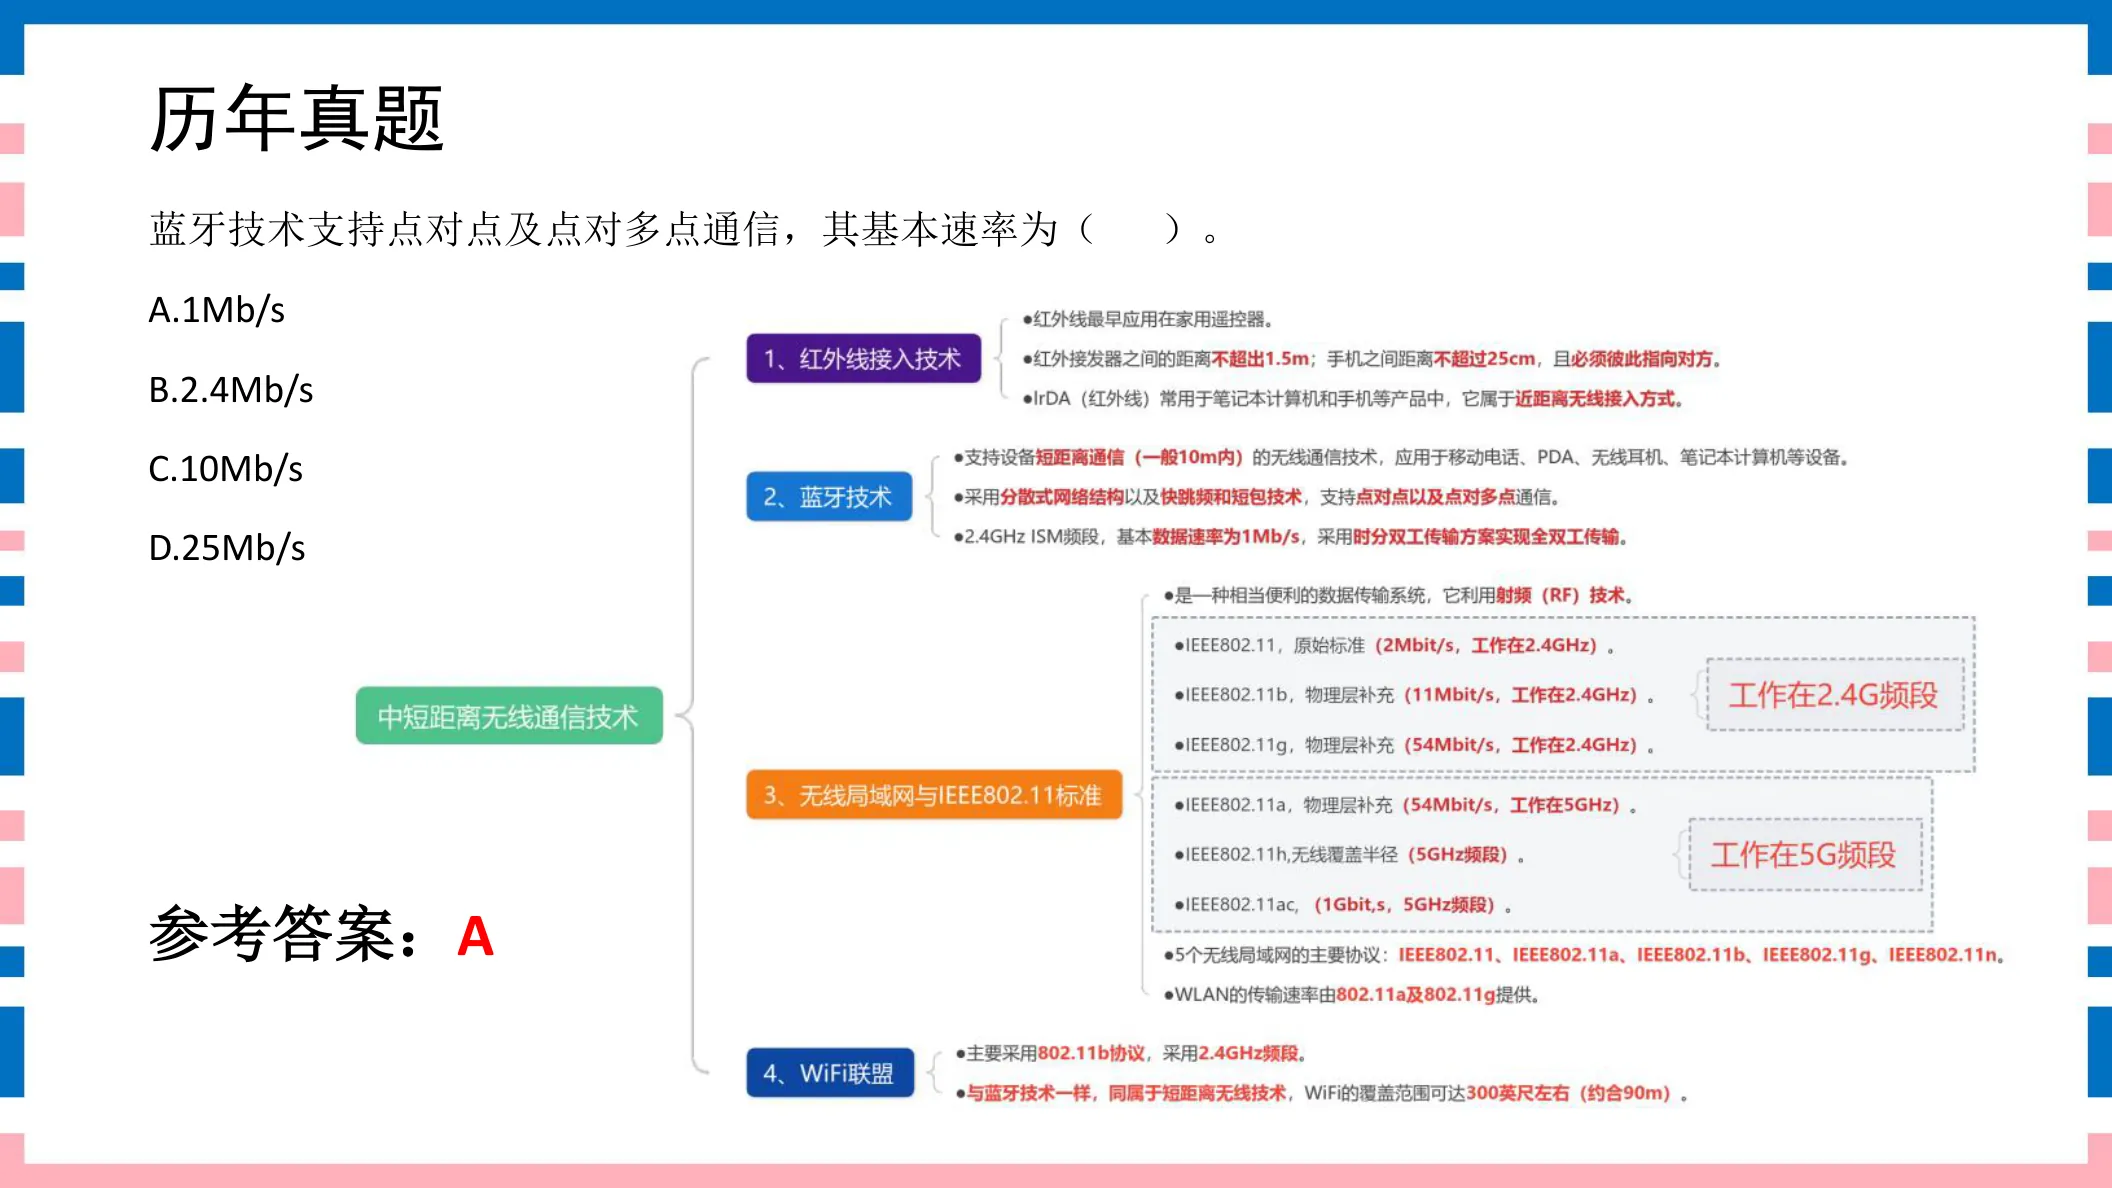Choose answer option C.10Mb/s
Screen dimensions: 2112x1188
pyautogui.click(x=226, y=469)
